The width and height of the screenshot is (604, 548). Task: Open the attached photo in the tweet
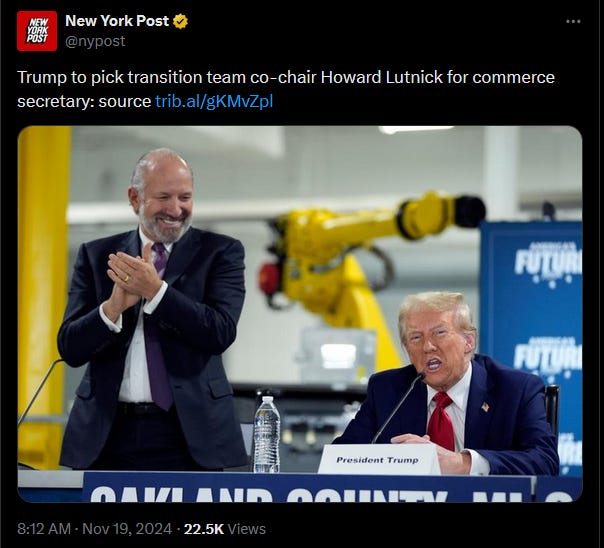[300, 314]
